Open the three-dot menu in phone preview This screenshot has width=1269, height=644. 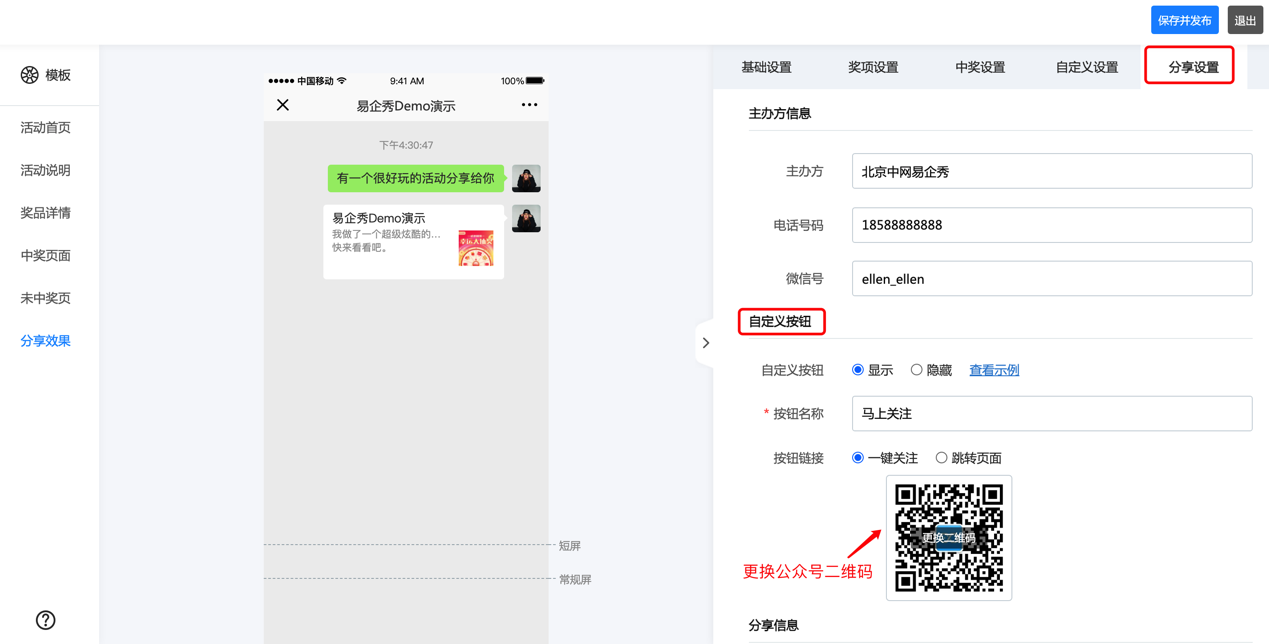(x=529, y=105)
